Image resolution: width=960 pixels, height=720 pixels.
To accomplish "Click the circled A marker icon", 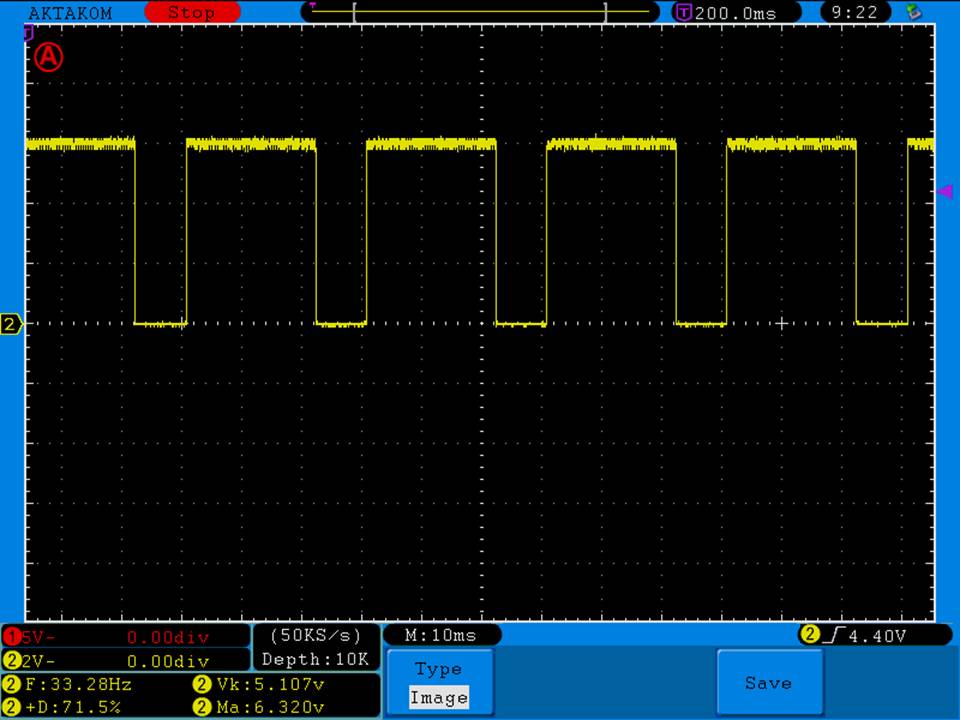I will [x=48, y=57].
